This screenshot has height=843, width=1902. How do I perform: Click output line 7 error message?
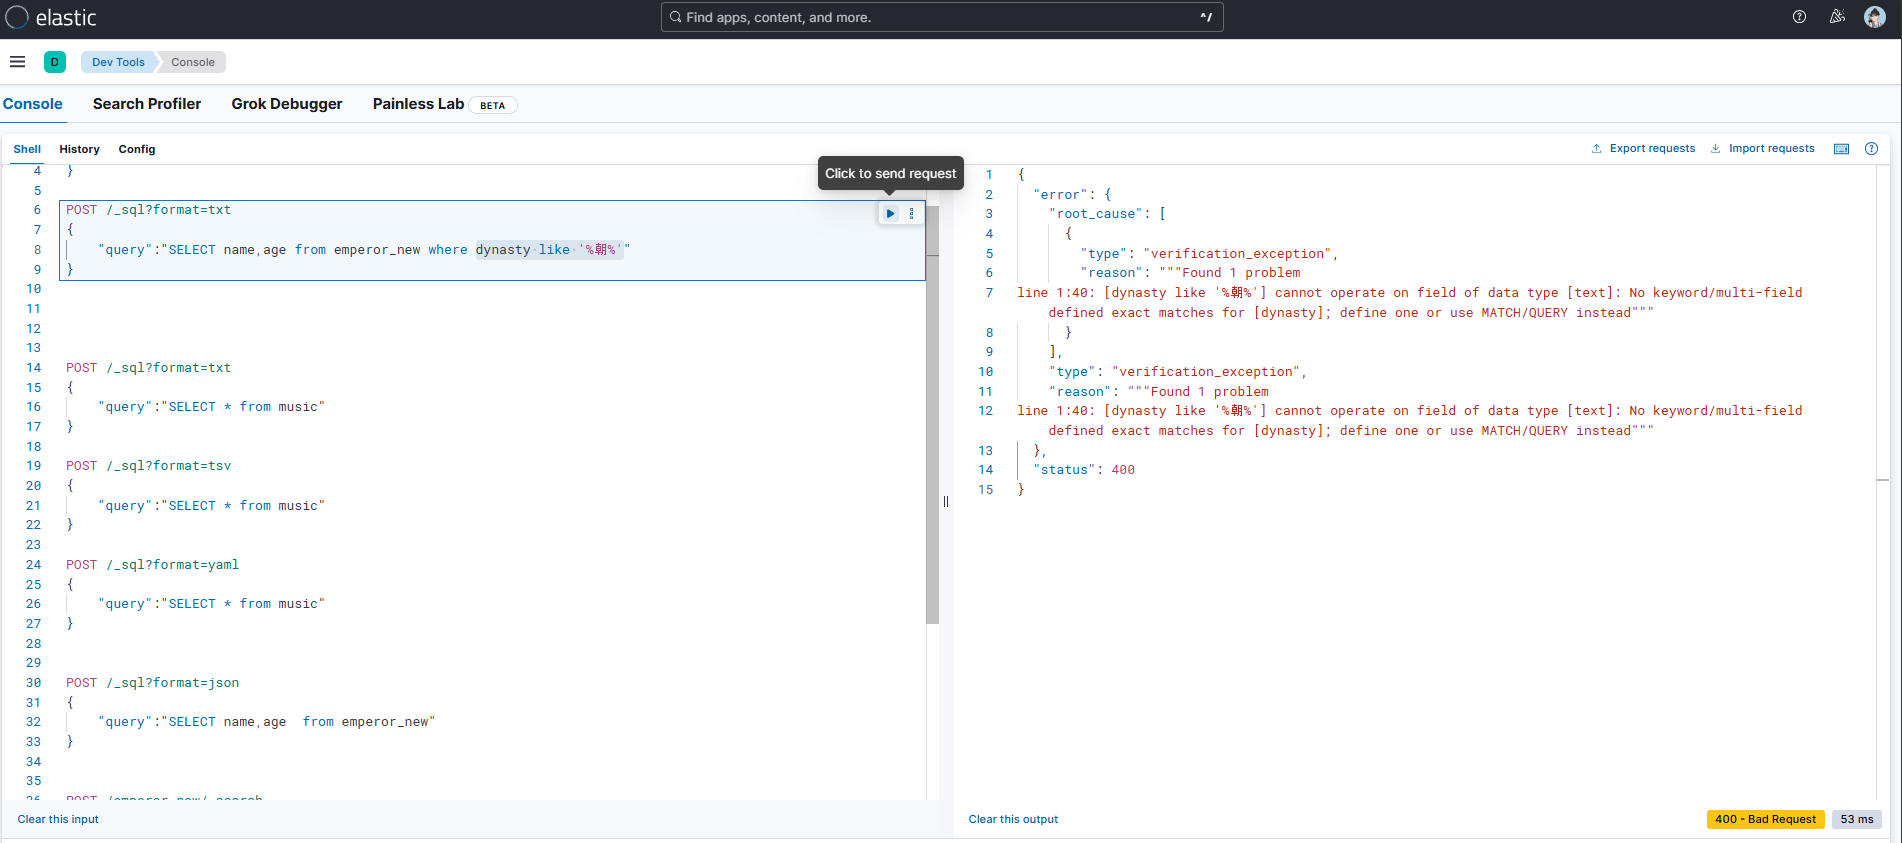tap(1410, 303)
